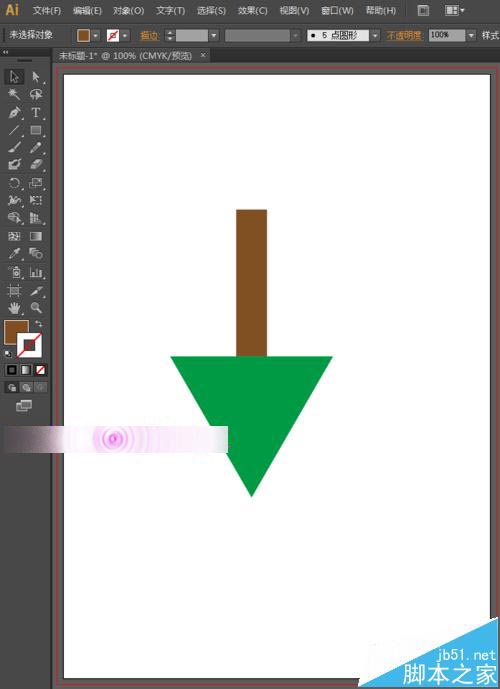This screenshot has width=500, height=689.
Task: Select the Shape Builder tool
Action: pos(14,218)
